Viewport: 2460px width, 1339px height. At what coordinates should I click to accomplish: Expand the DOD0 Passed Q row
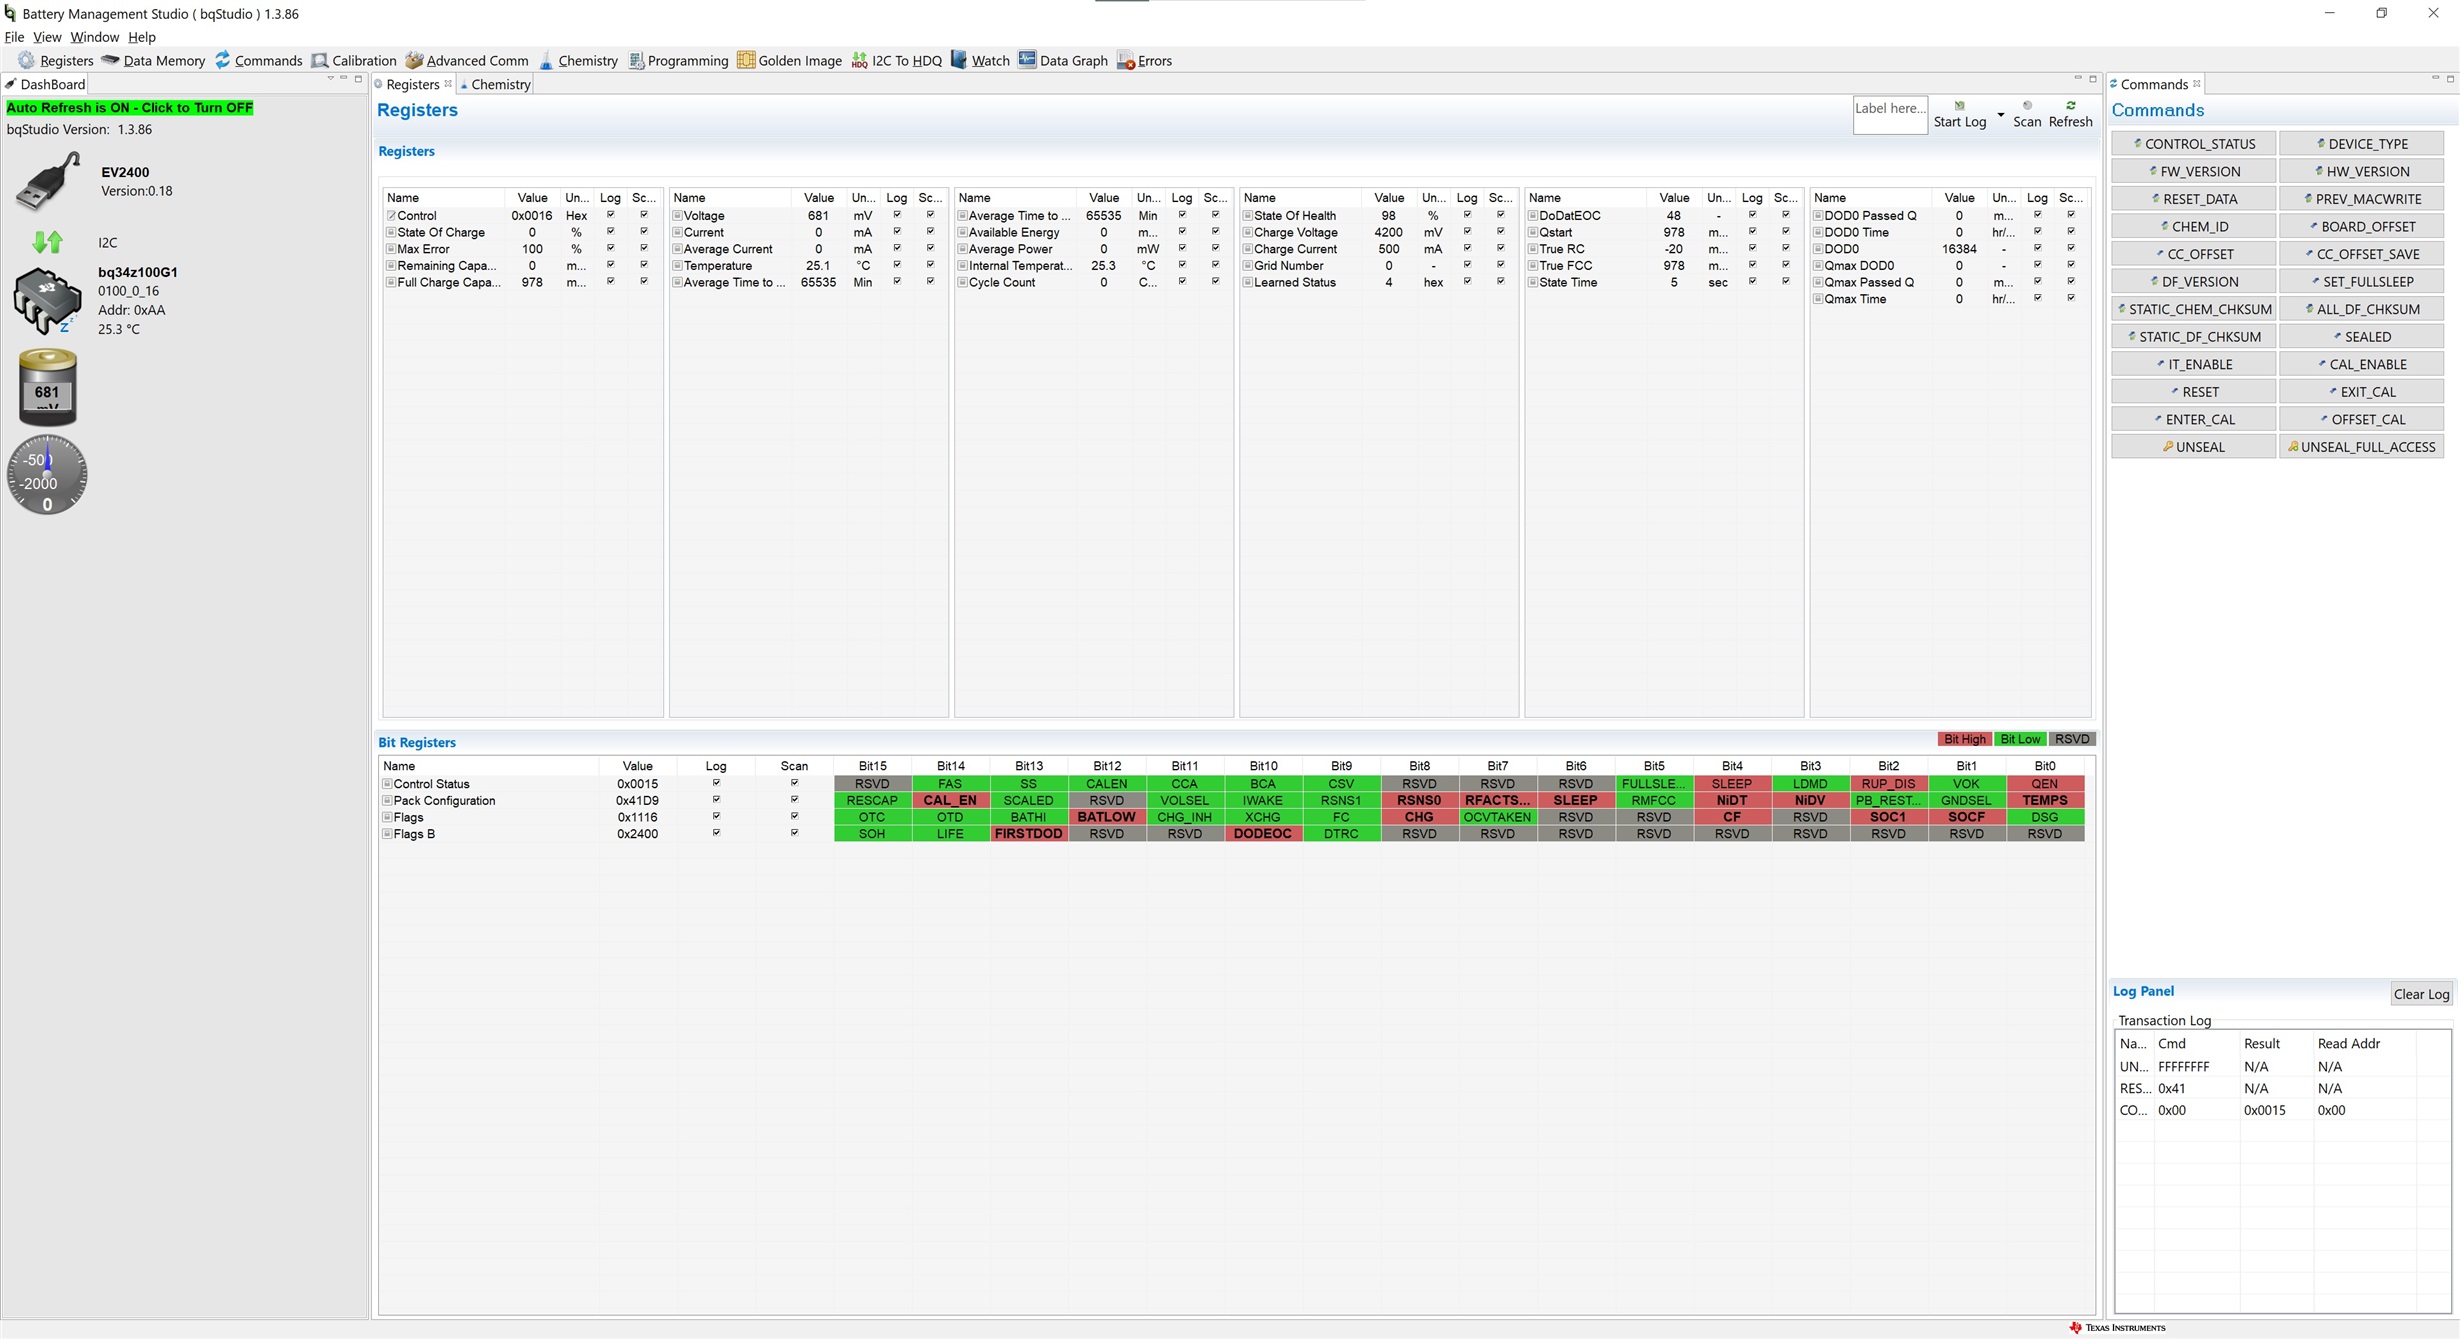pyautogui.click(x=1818, y=216)
